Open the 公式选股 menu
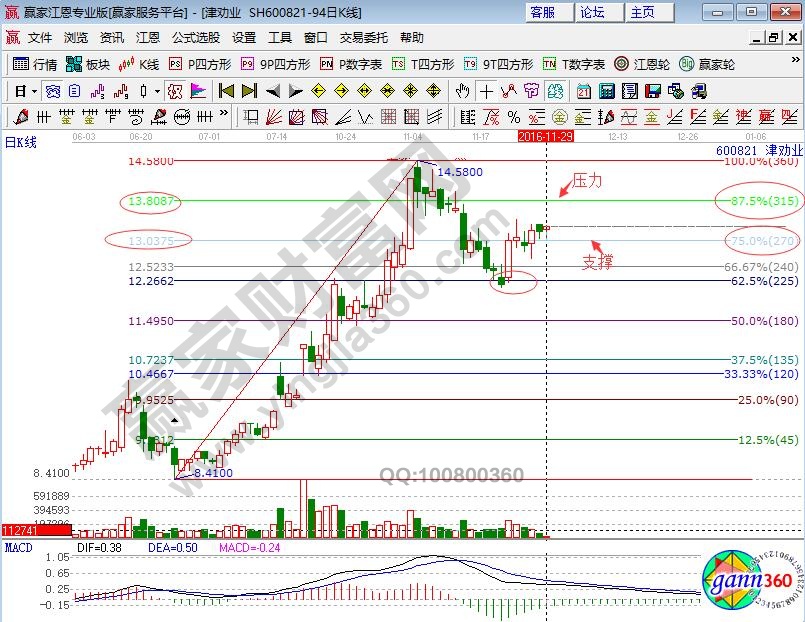805x622 pixels. coord(195,38)
